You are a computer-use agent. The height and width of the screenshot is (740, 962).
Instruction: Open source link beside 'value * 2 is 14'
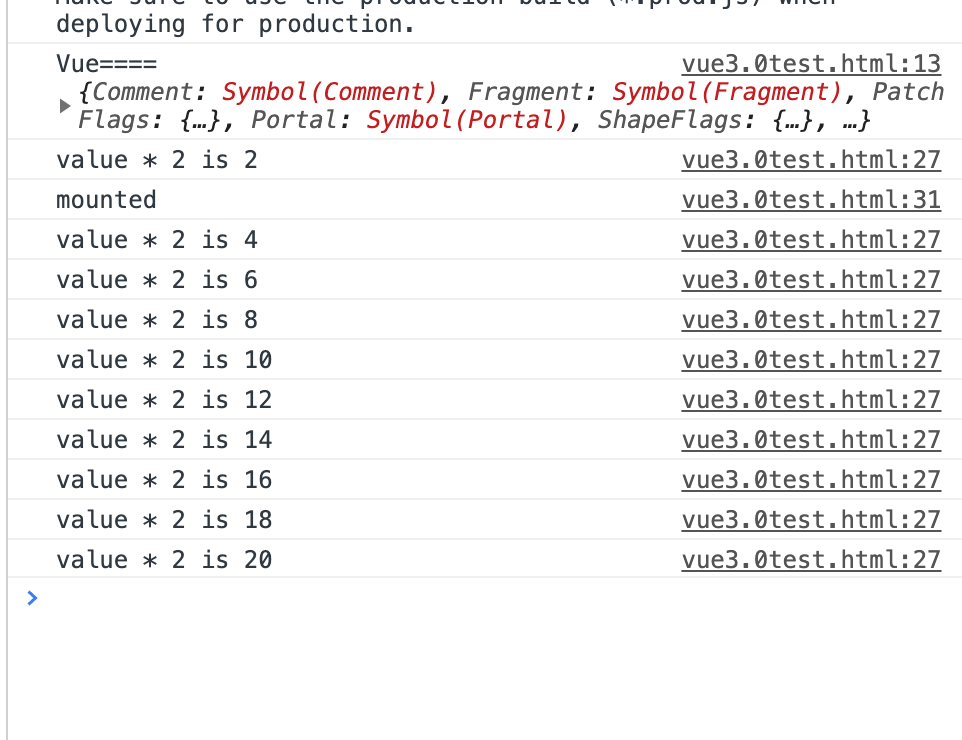tap(811, 439)
